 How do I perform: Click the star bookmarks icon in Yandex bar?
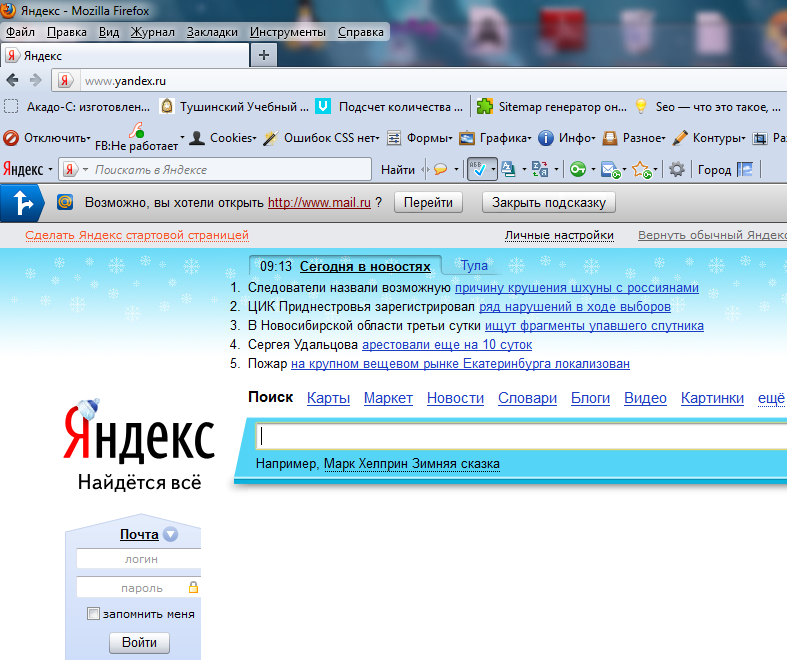click(641, 170)
